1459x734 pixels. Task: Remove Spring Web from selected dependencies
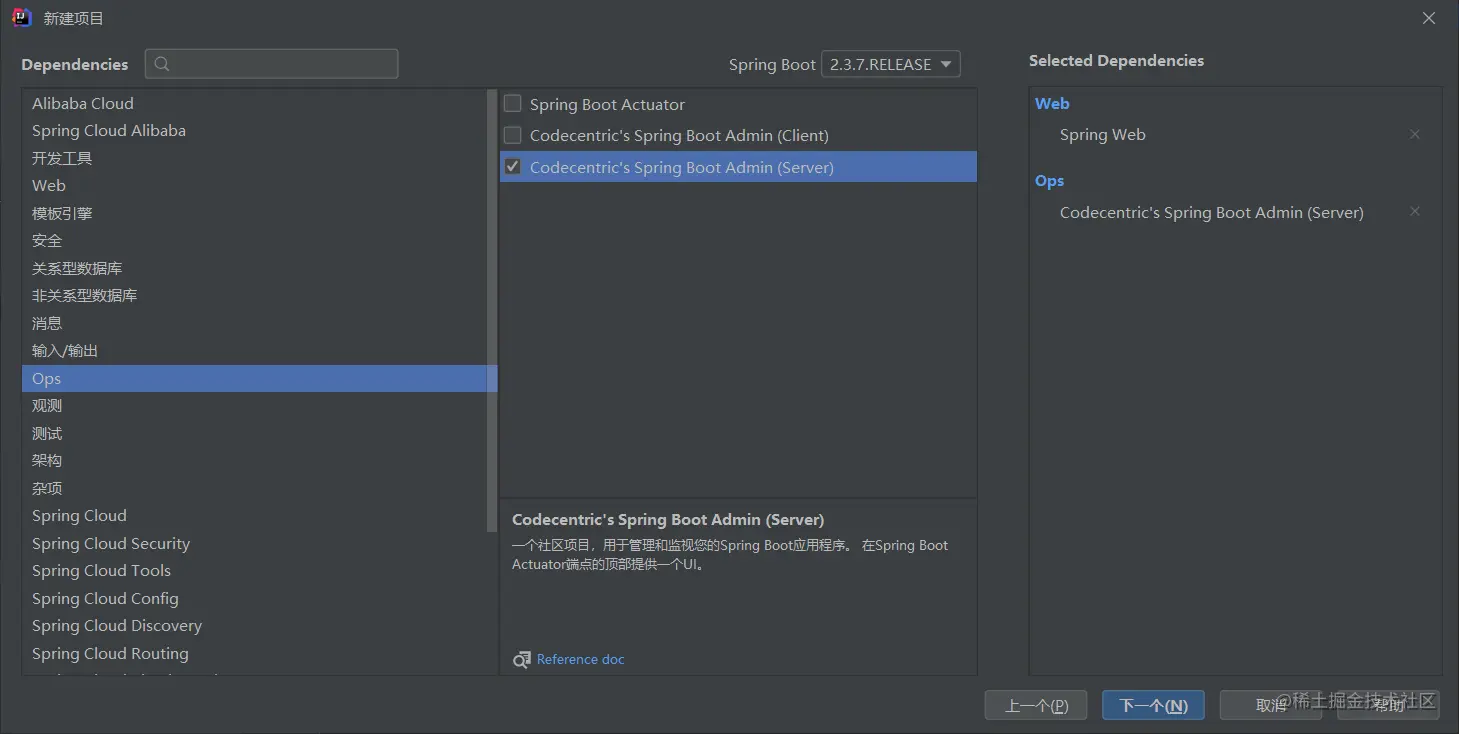tap(1415, 134)
